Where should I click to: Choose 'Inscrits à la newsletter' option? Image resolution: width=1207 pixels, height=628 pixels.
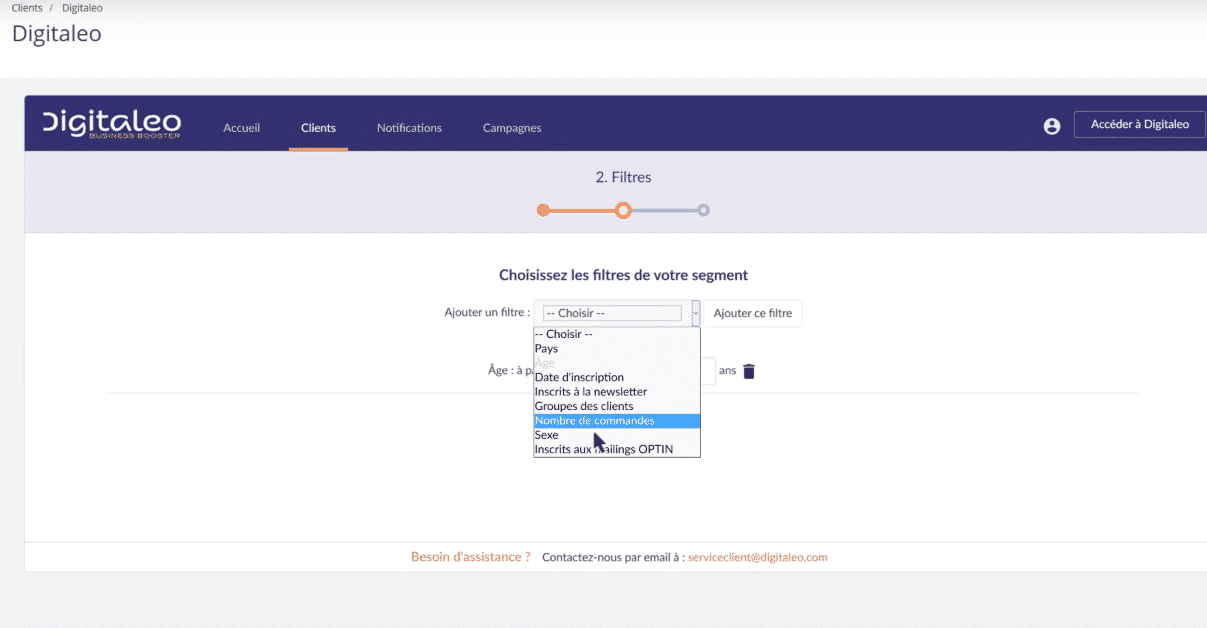click(590, 392)
